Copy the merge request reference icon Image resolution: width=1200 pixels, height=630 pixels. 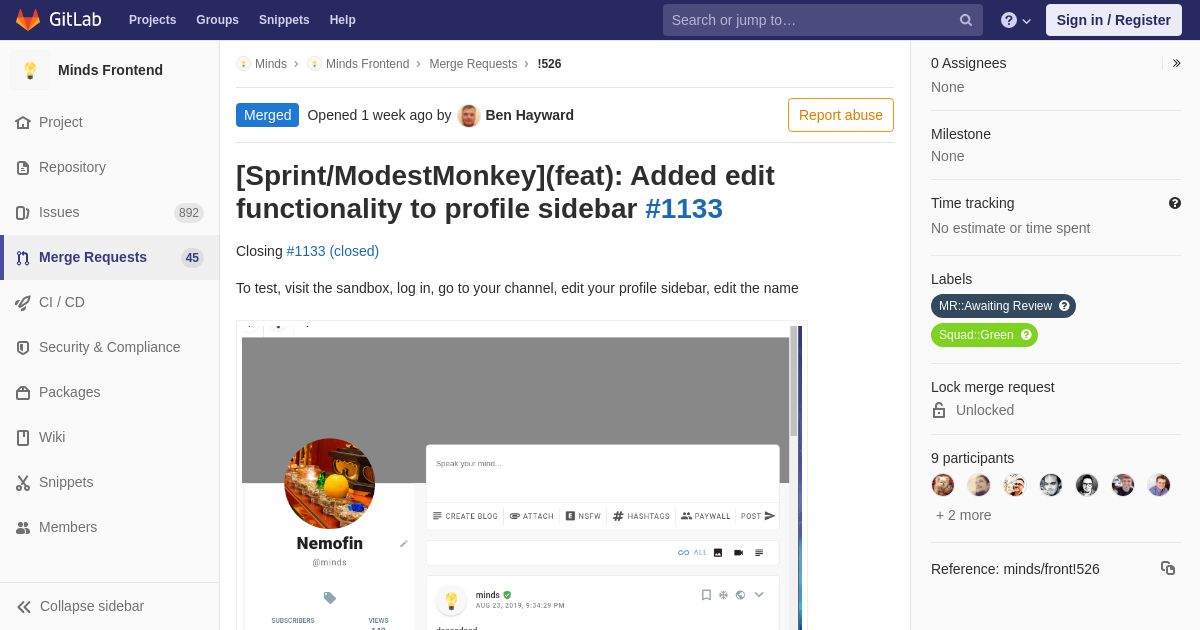click(1168, 568)
